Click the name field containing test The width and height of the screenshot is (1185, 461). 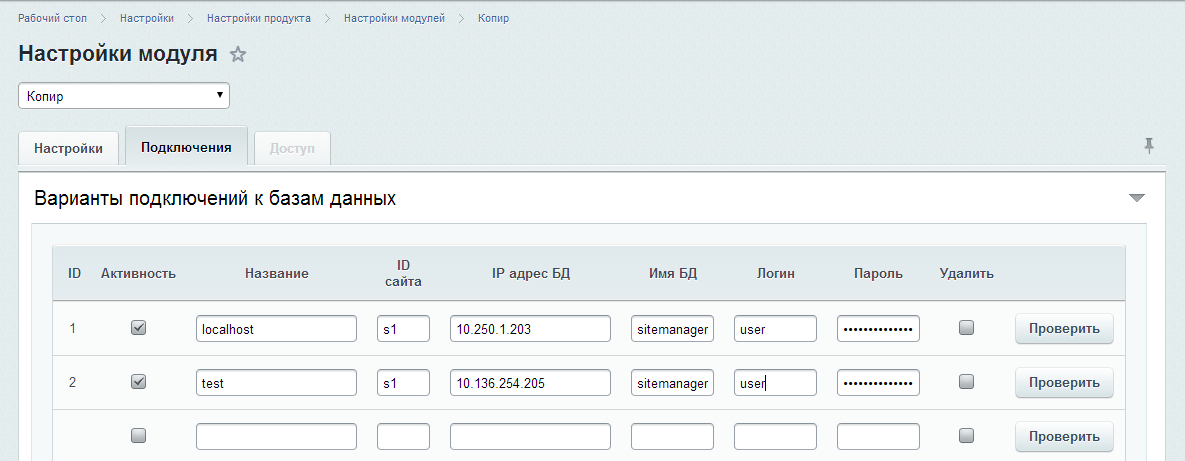click(276, 383)
